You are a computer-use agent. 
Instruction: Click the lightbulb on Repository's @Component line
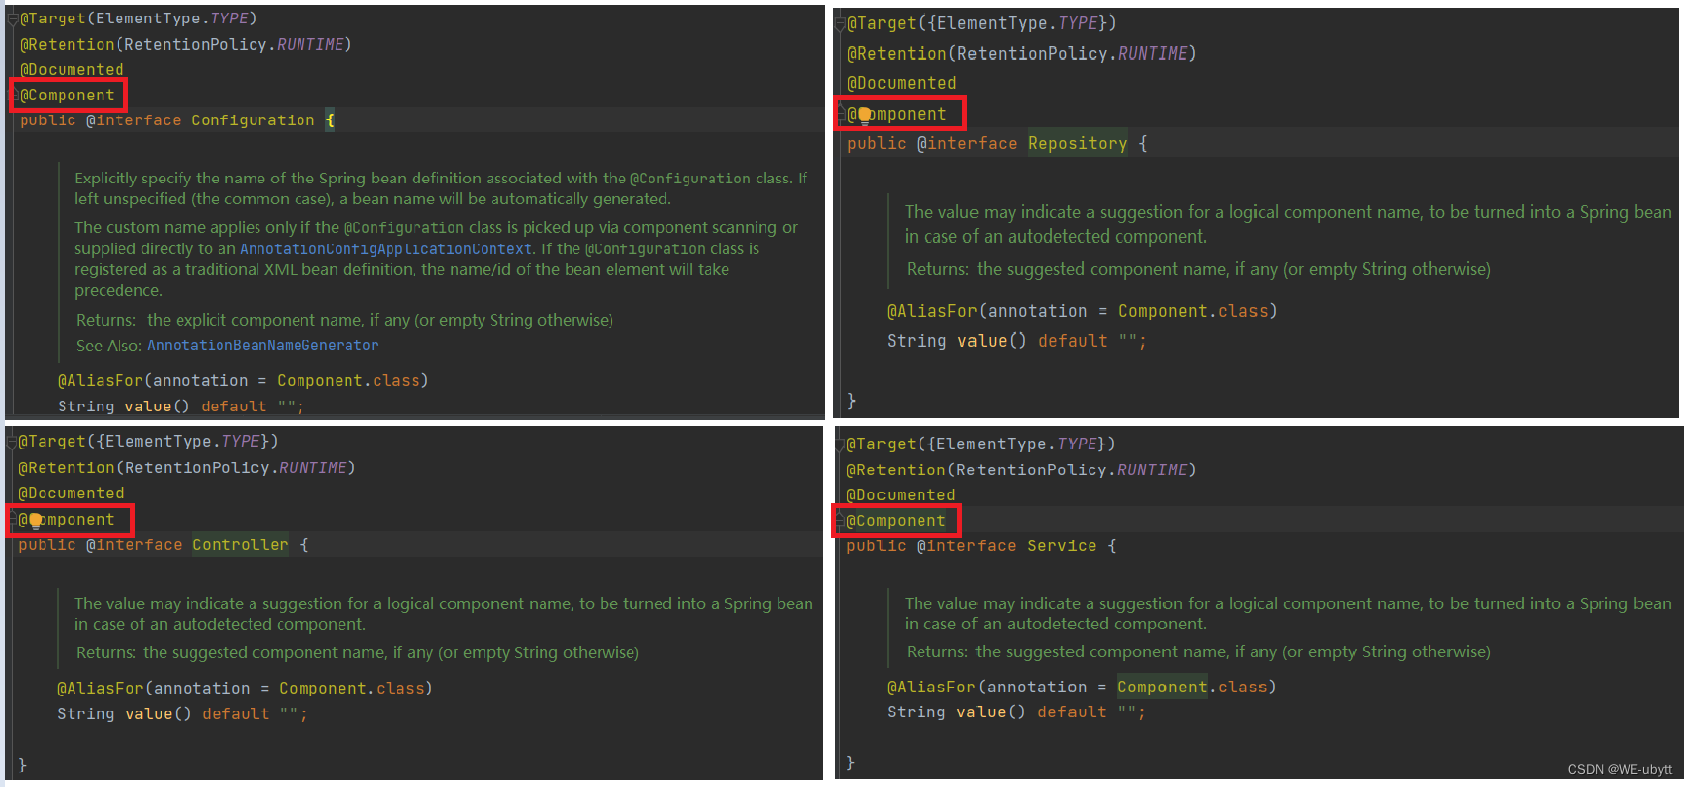coord(865,115)
